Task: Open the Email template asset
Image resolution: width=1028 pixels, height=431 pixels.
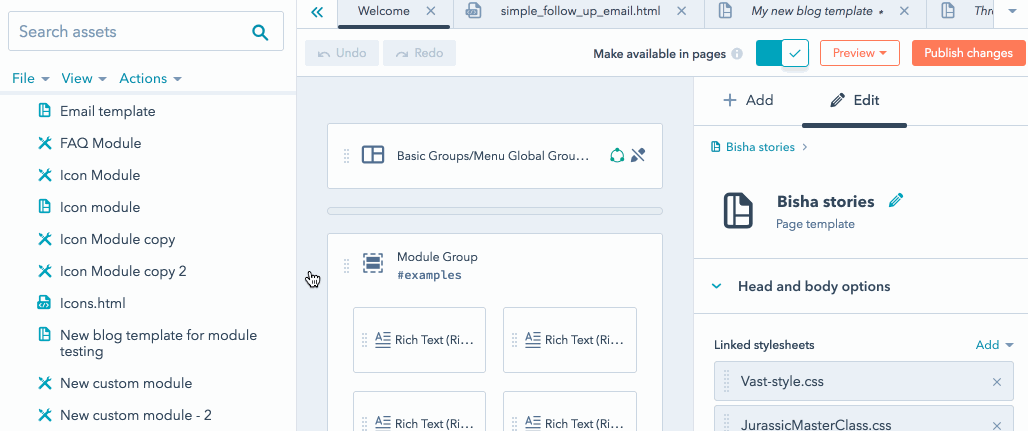Action: (108, 111)
